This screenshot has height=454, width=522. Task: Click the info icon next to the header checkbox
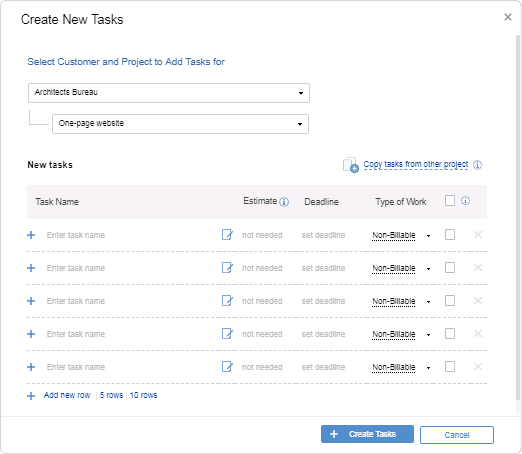(465, 201)
